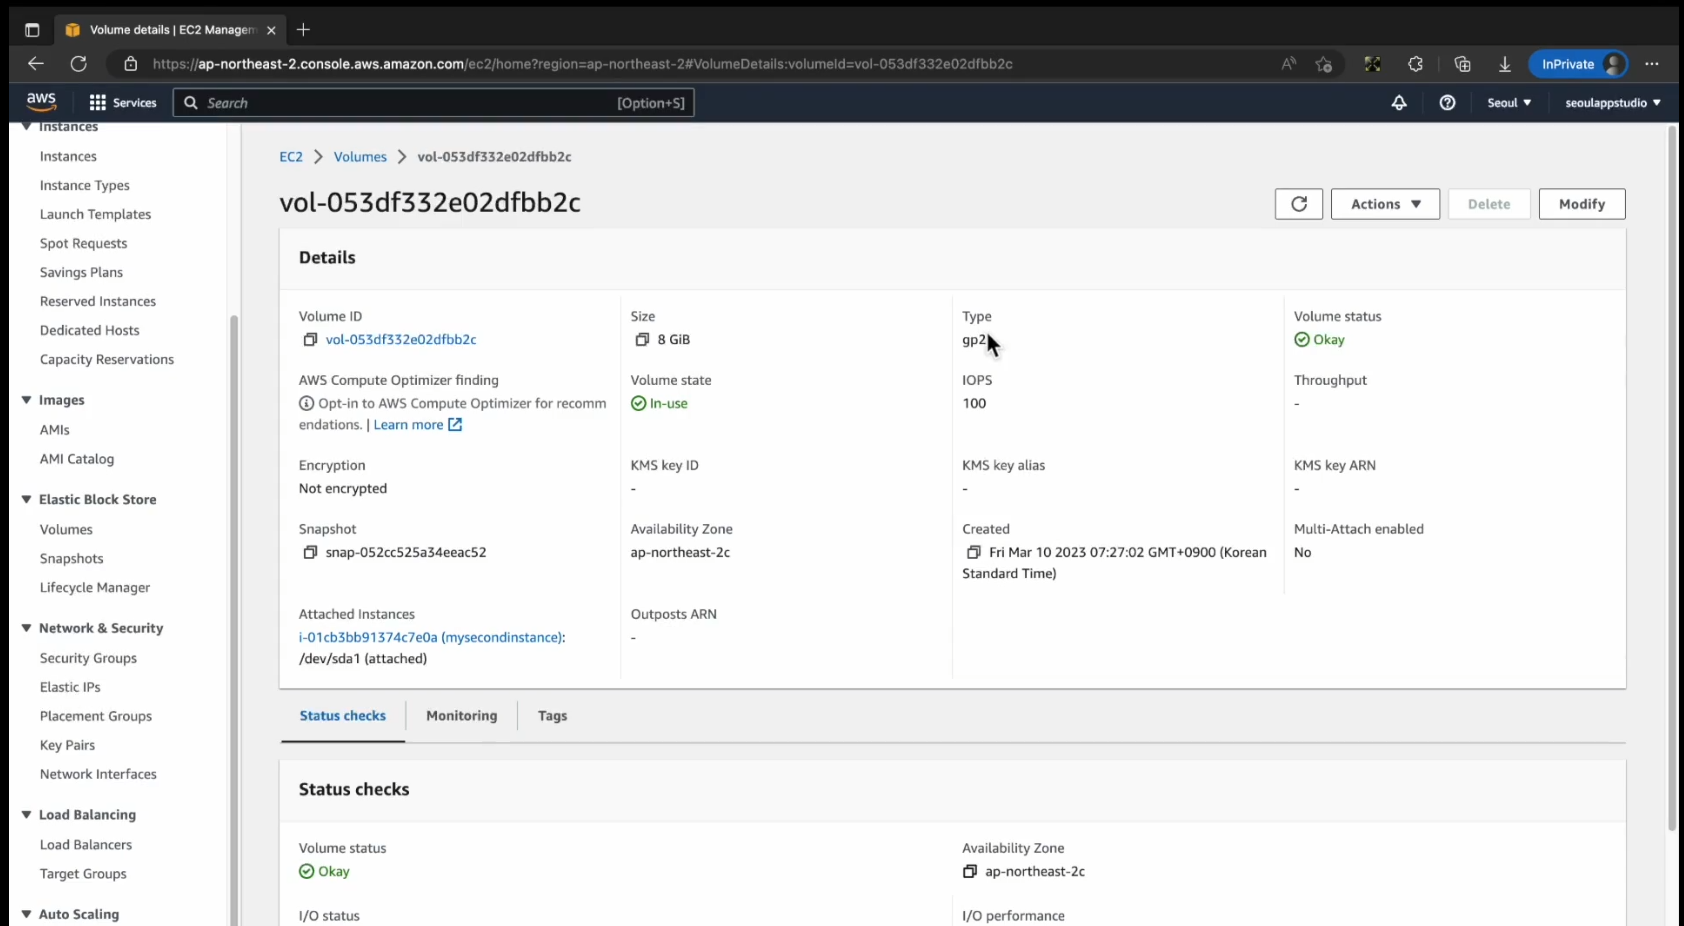Add this page to browser favorites
This screenshot has height=926, width=1684.
pyautogui.click(x=1324, y=64)
